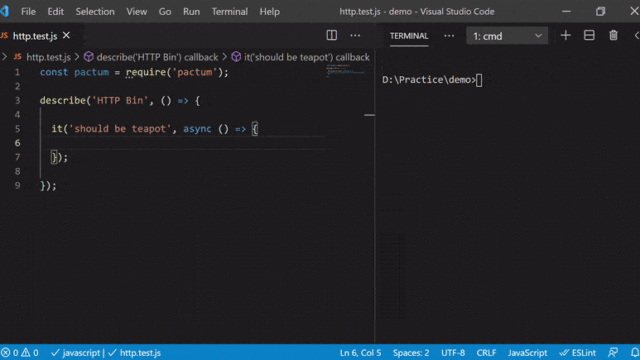Click the feedback icon in status bar
Image resolution: width=640 pixels, height=360 pixels.
(613, 353)
